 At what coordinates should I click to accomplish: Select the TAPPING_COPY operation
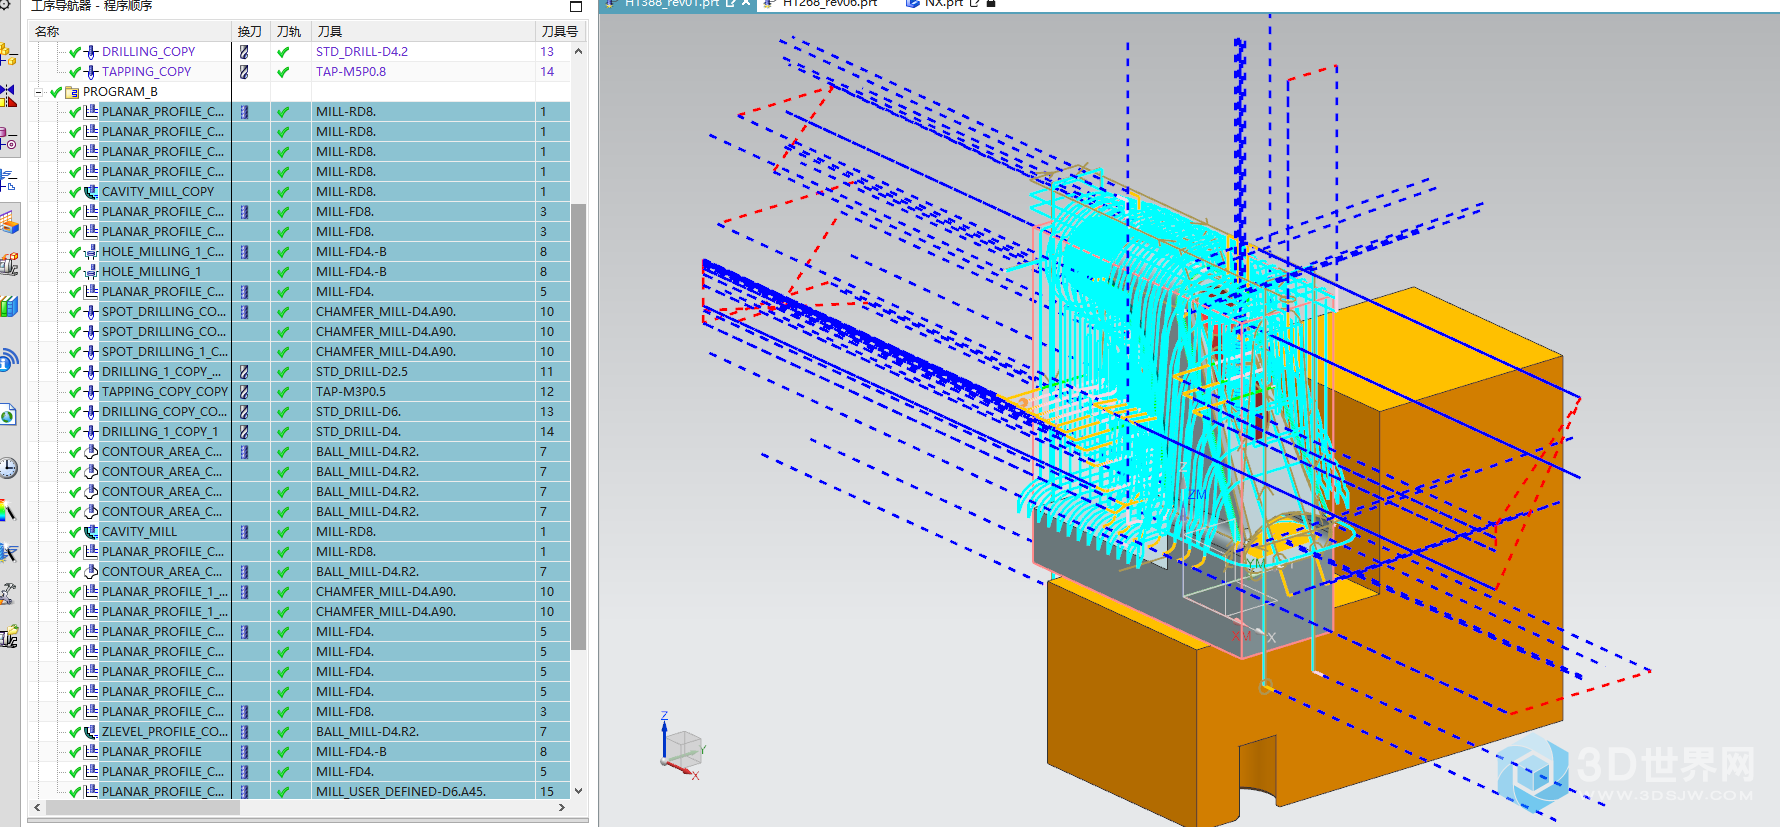146,71
